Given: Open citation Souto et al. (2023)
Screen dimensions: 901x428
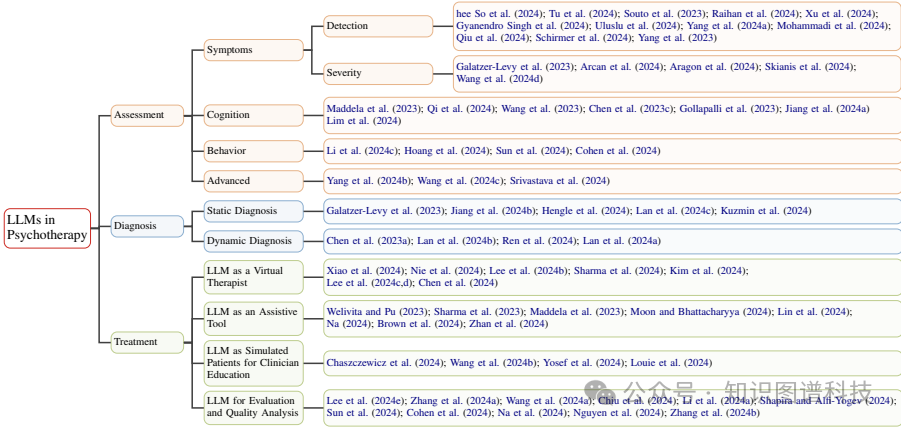Looking at the screenshot, I should (663, 14).
